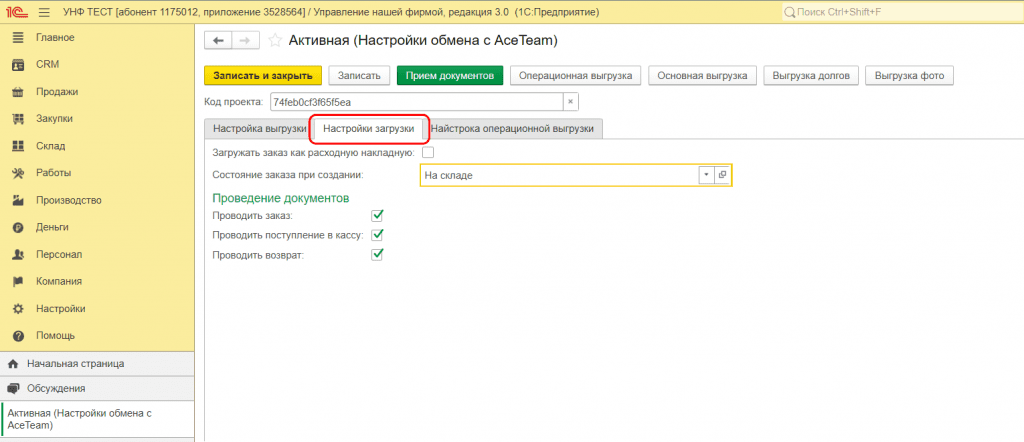Uncheck Проводить поступление в кассу
1024x442 pixels.
[x=377, y=235]
